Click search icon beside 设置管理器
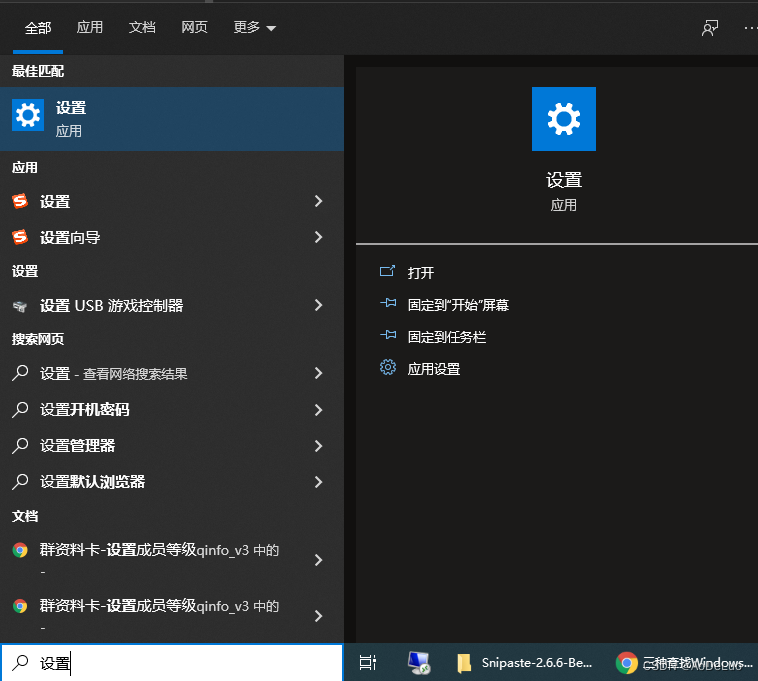758x681 pixels. (x=20, y=446)
